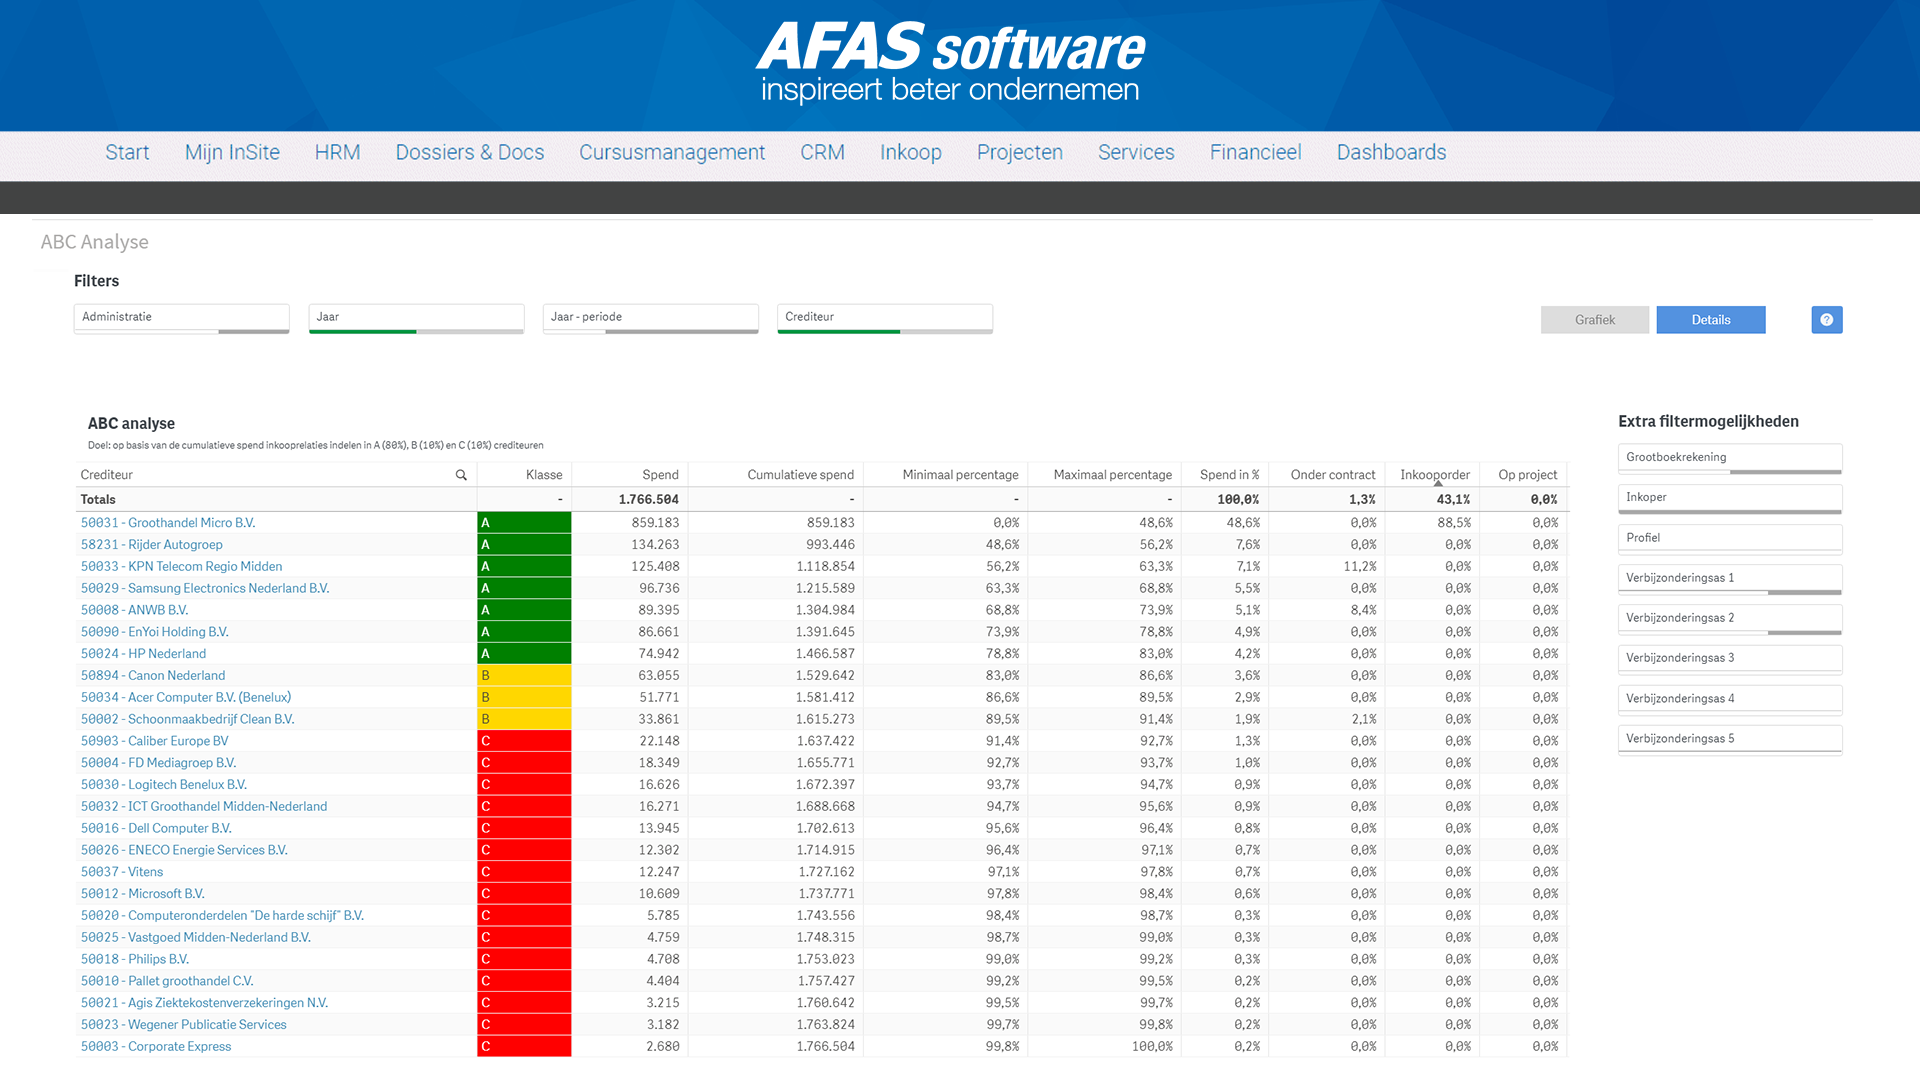This screenshot has width=1920, height=1080.
Task: Open the Cursusmanagement menu
Action: click(x=672, y=152)
